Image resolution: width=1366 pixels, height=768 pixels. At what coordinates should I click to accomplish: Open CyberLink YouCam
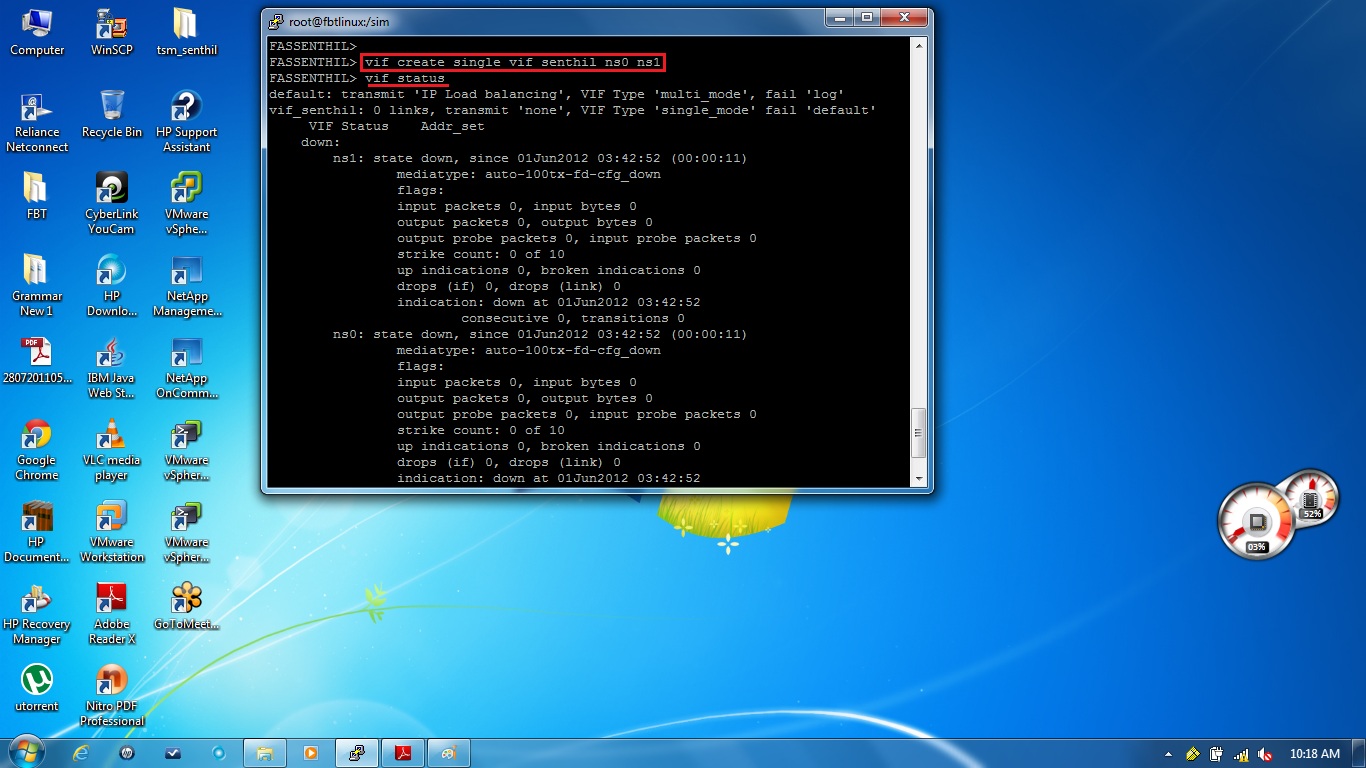click(111, 187)
